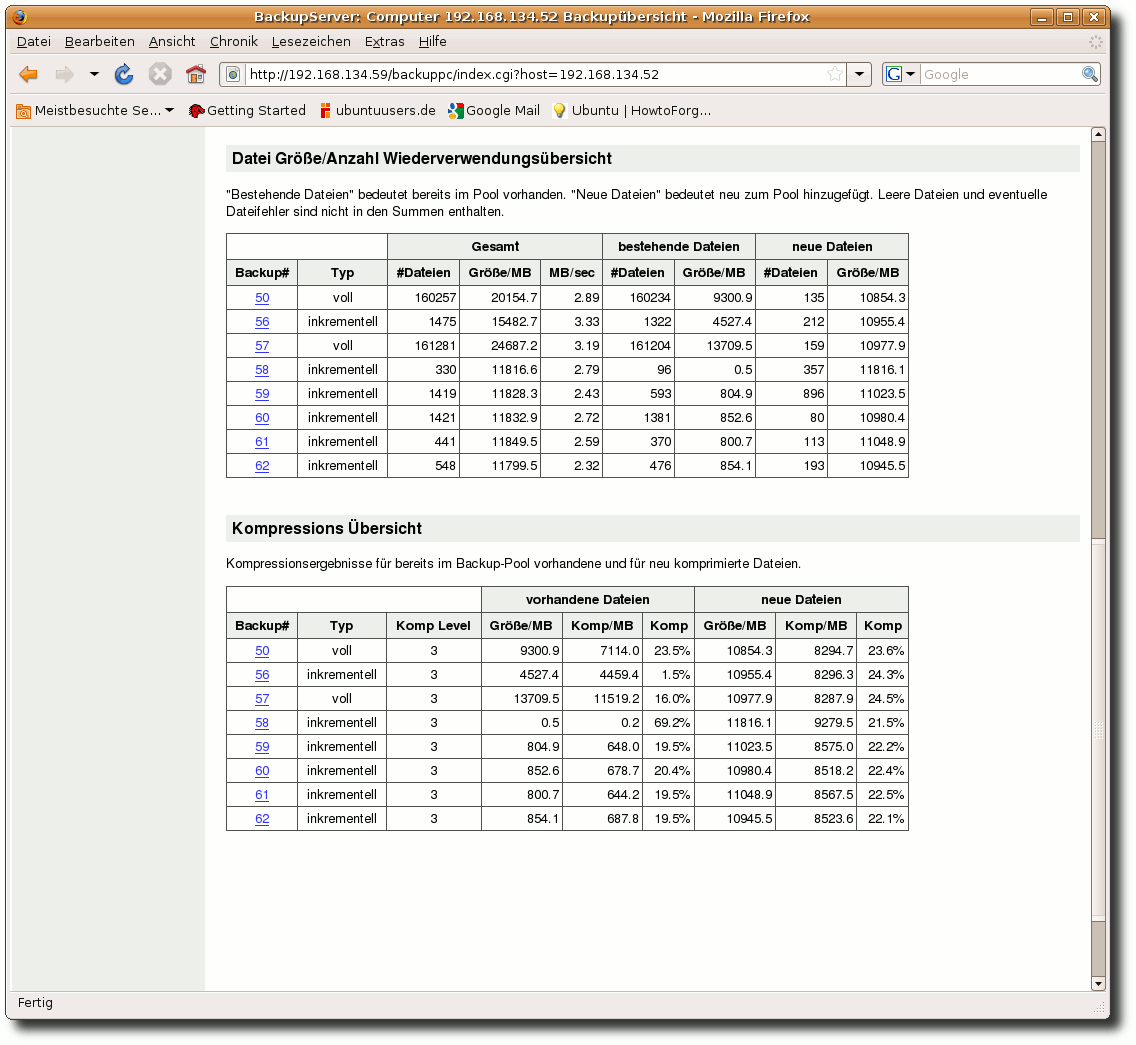Open backup 50 in the Wiederverwendungsübersicht table

(x=262, y=298)
